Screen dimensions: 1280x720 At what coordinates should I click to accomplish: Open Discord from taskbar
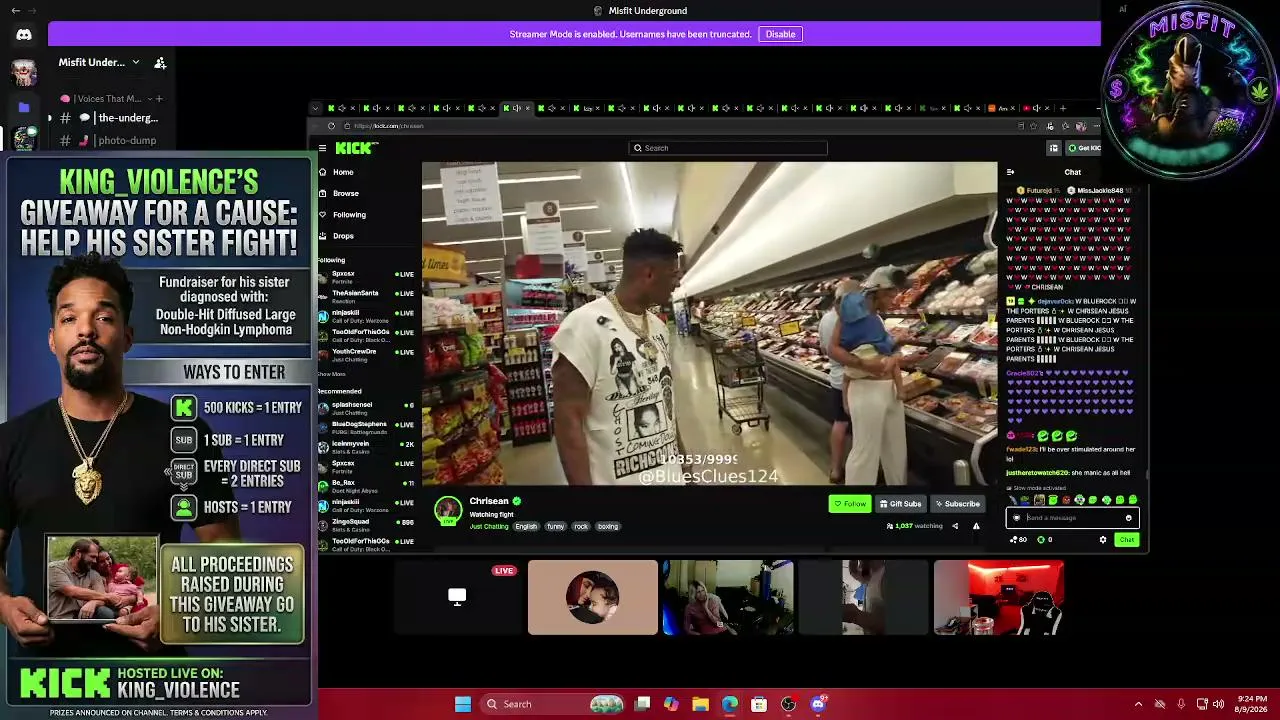coord(818,704)
